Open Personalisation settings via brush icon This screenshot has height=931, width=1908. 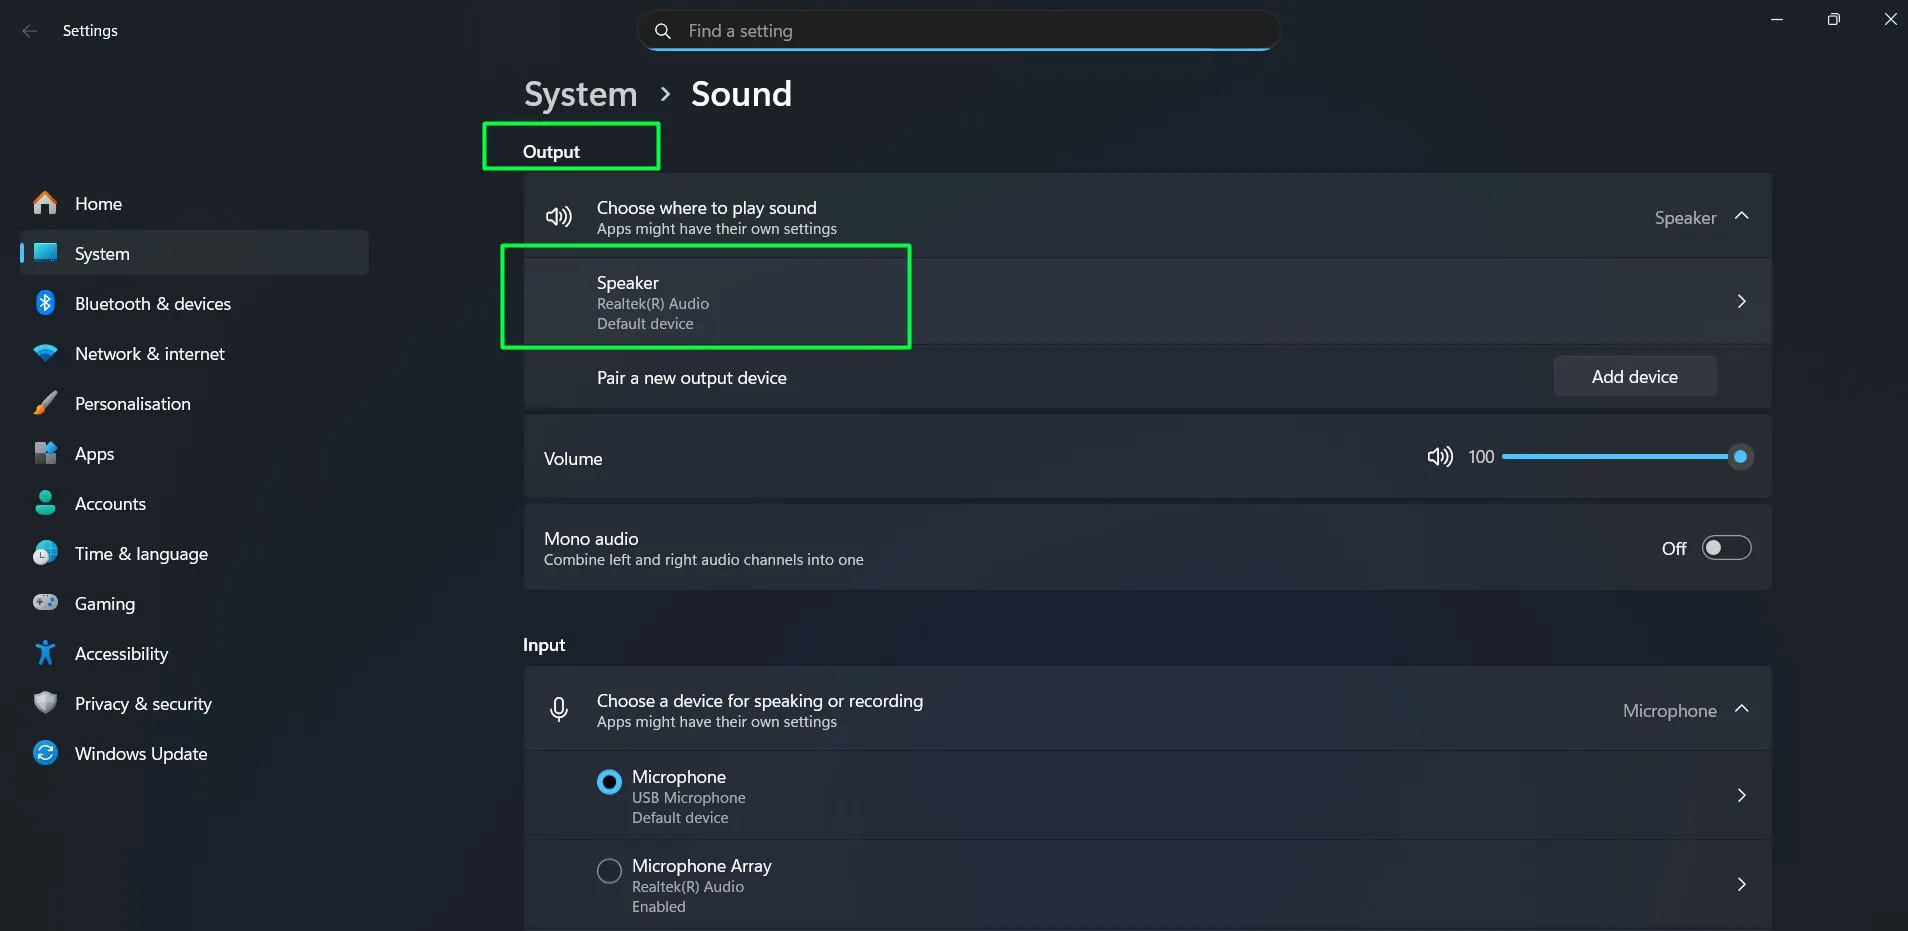(x=45, y=403)
